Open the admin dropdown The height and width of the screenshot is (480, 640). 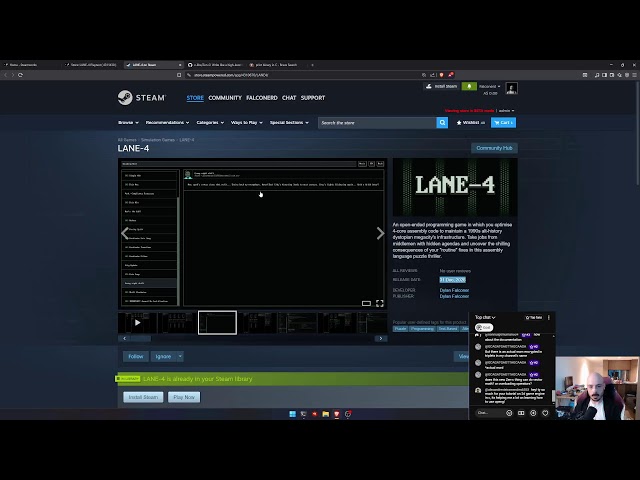coord(507,111)
